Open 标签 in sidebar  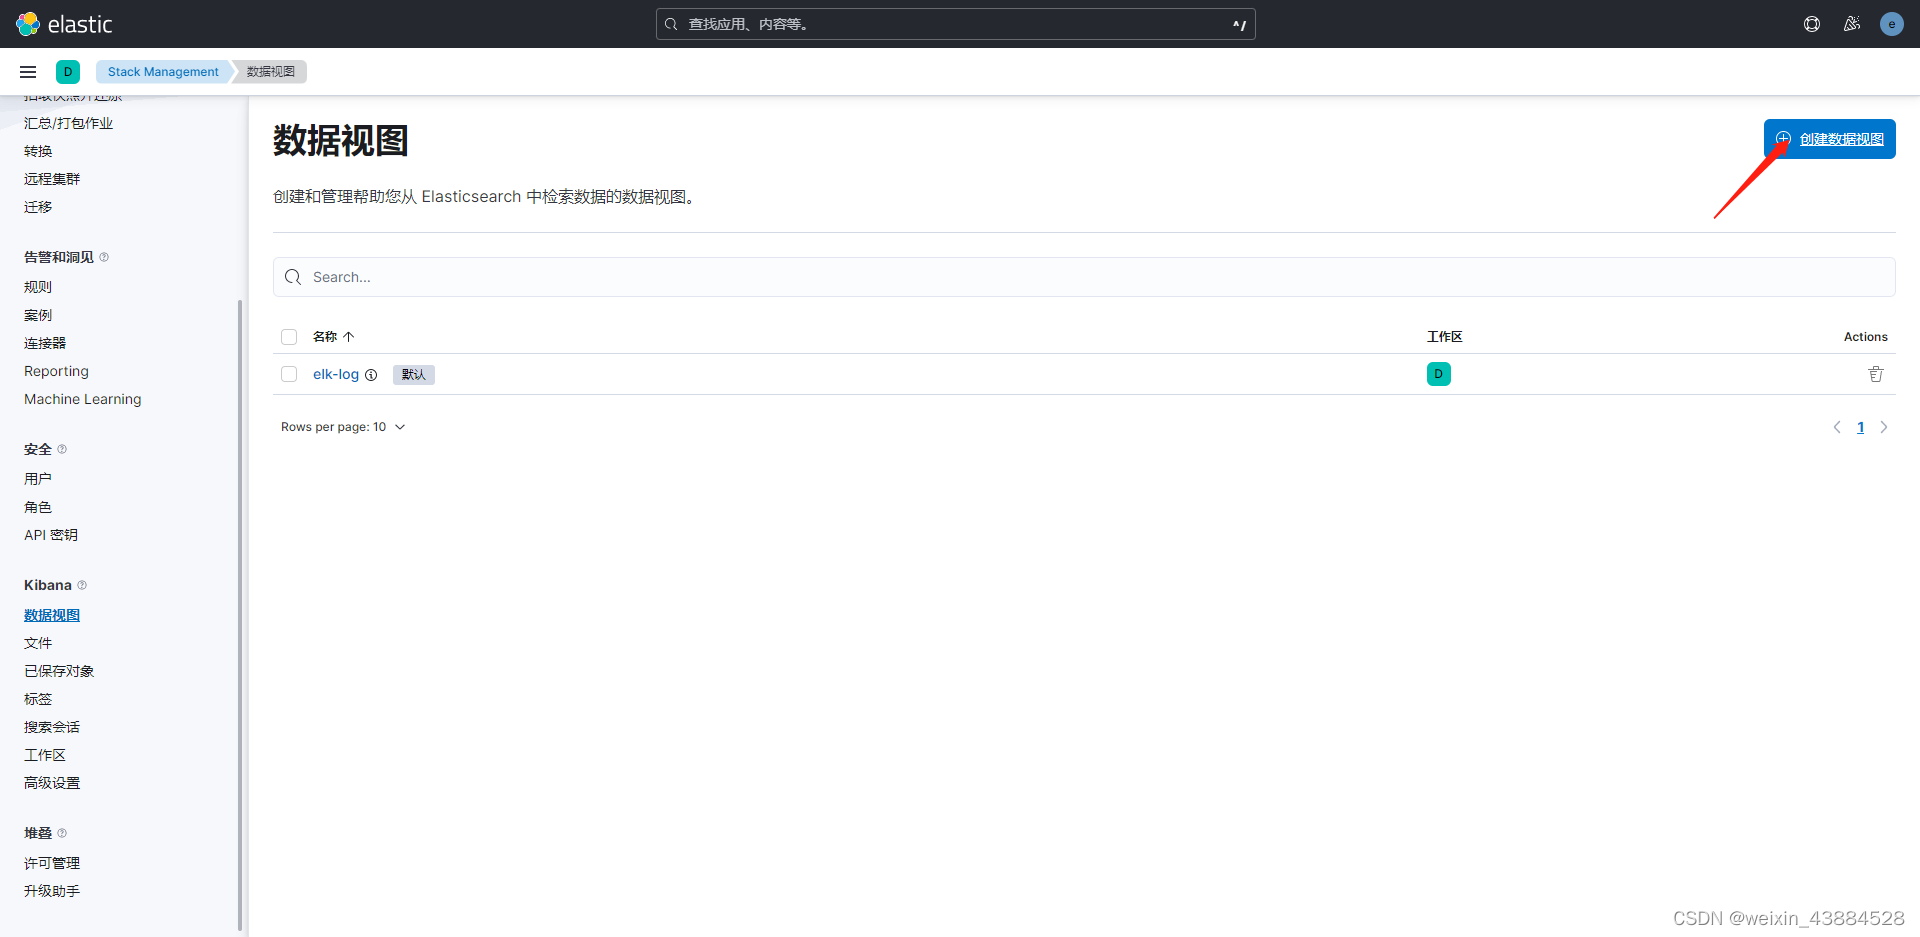[38, 699]
